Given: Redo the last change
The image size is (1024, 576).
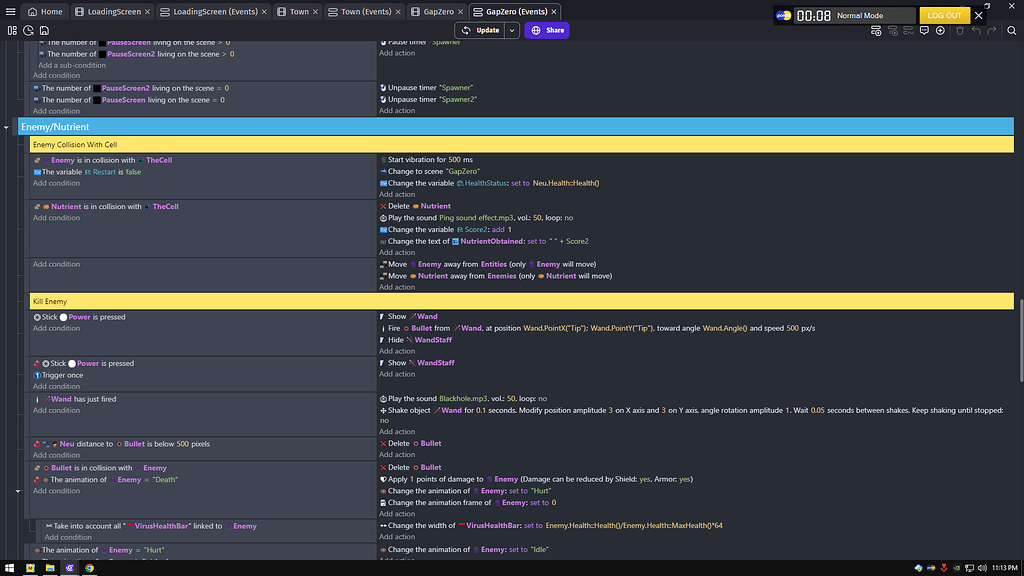Looking at the screenshot, I should 991,31.
